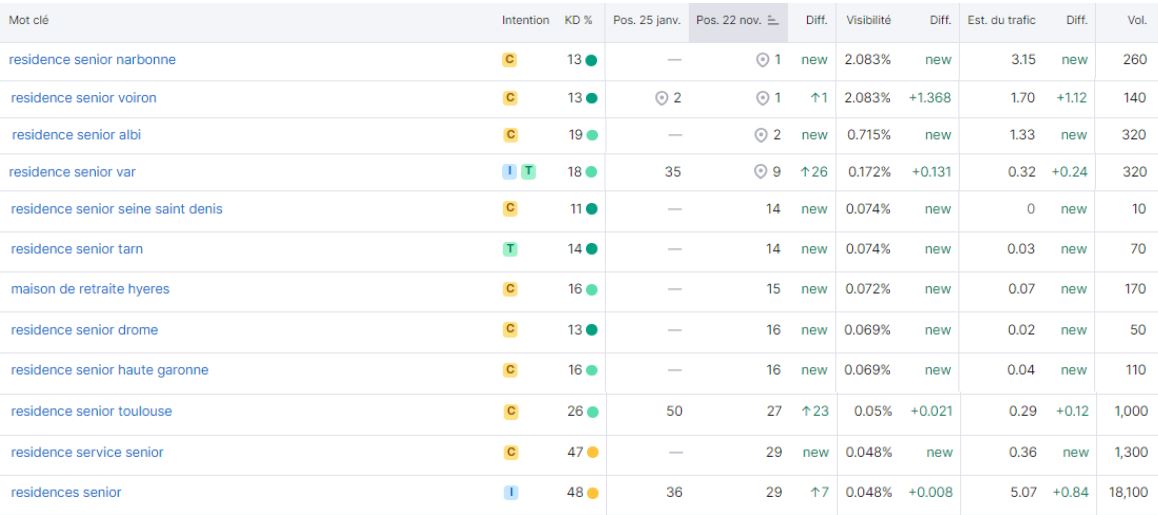Click the Visibilité column header

click(x=869, y=21)
